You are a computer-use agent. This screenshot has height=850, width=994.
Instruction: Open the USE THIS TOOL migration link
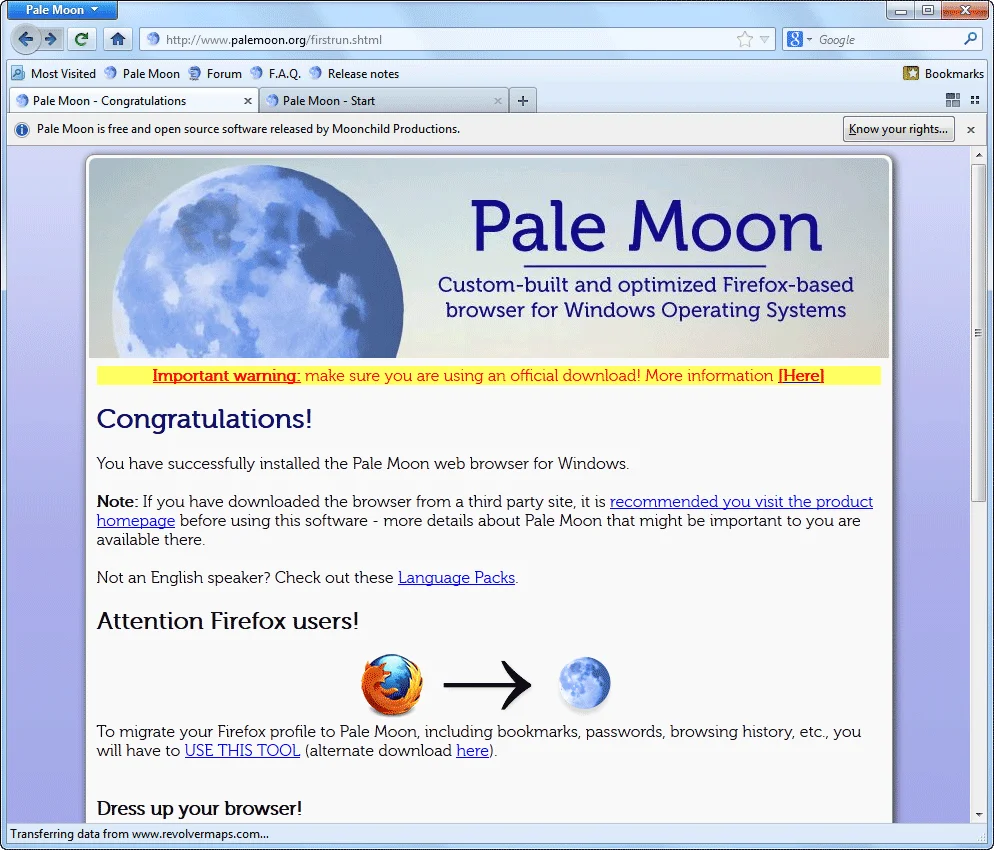242,750
